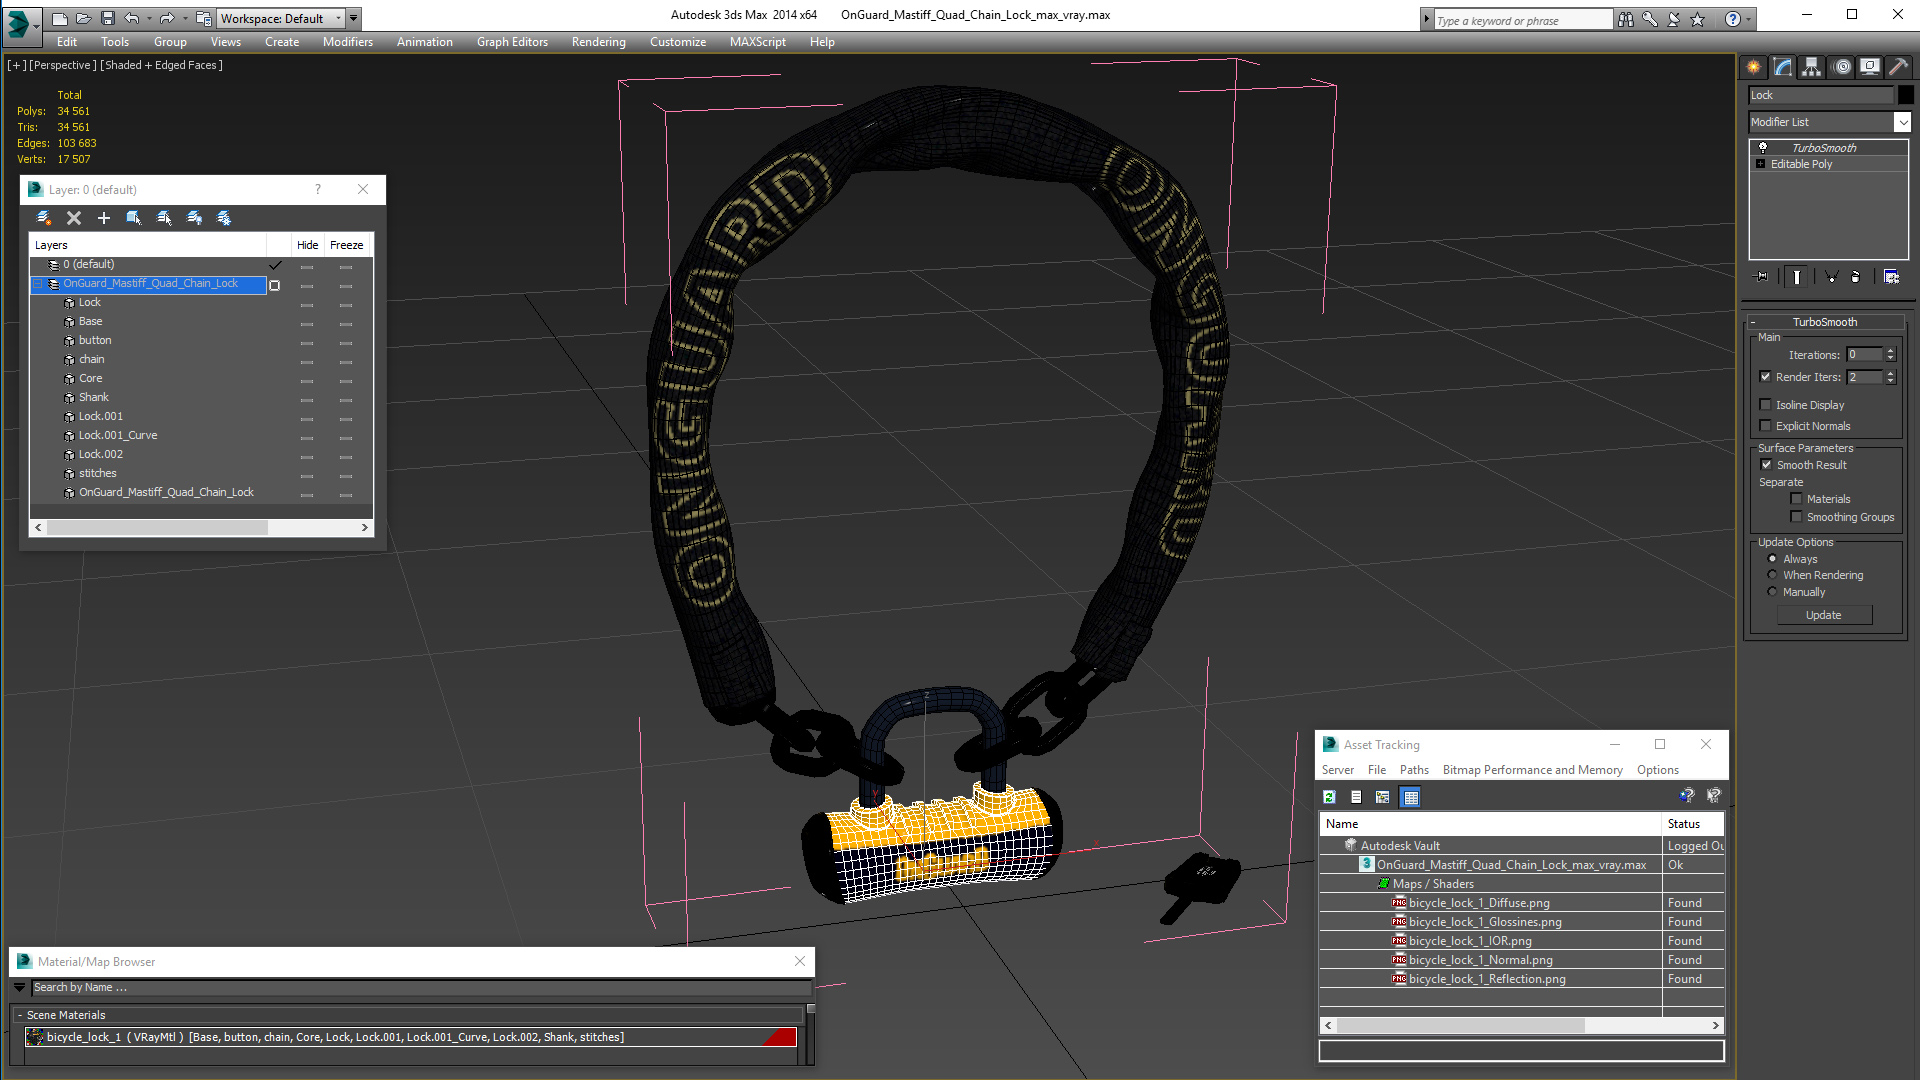1920x1080 pixels.
Task: Click Pin Stack icon under modifier stack
Action: (1762, 277)
